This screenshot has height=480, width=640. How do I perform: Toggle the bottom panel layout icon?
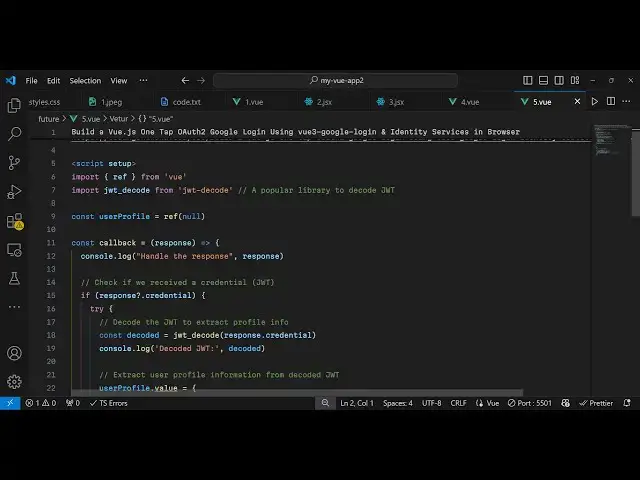point(543,80)
